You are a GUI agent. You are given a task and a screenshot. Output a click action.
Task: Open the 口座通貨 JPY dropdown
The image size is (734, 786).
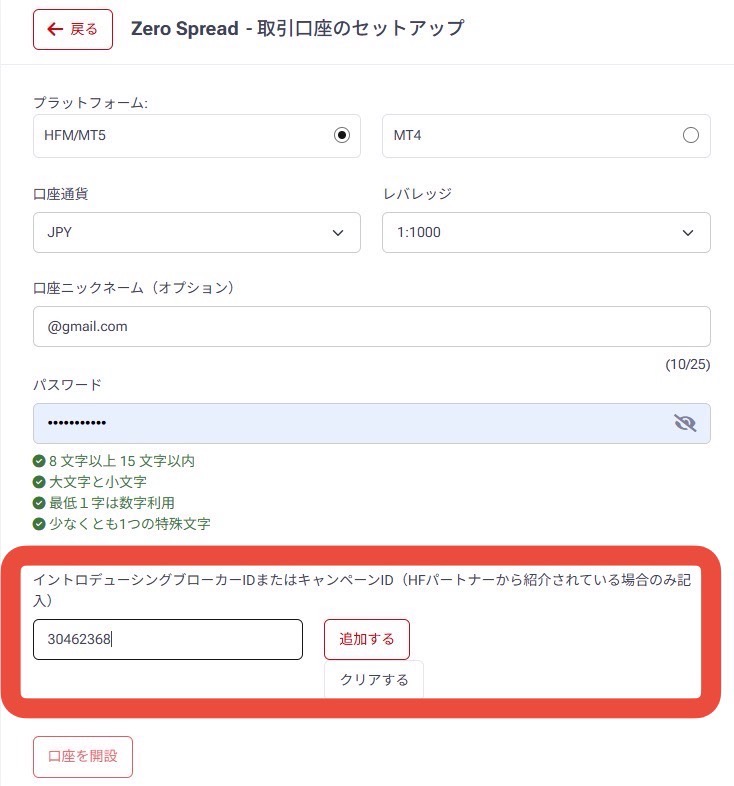click(196, 232)
